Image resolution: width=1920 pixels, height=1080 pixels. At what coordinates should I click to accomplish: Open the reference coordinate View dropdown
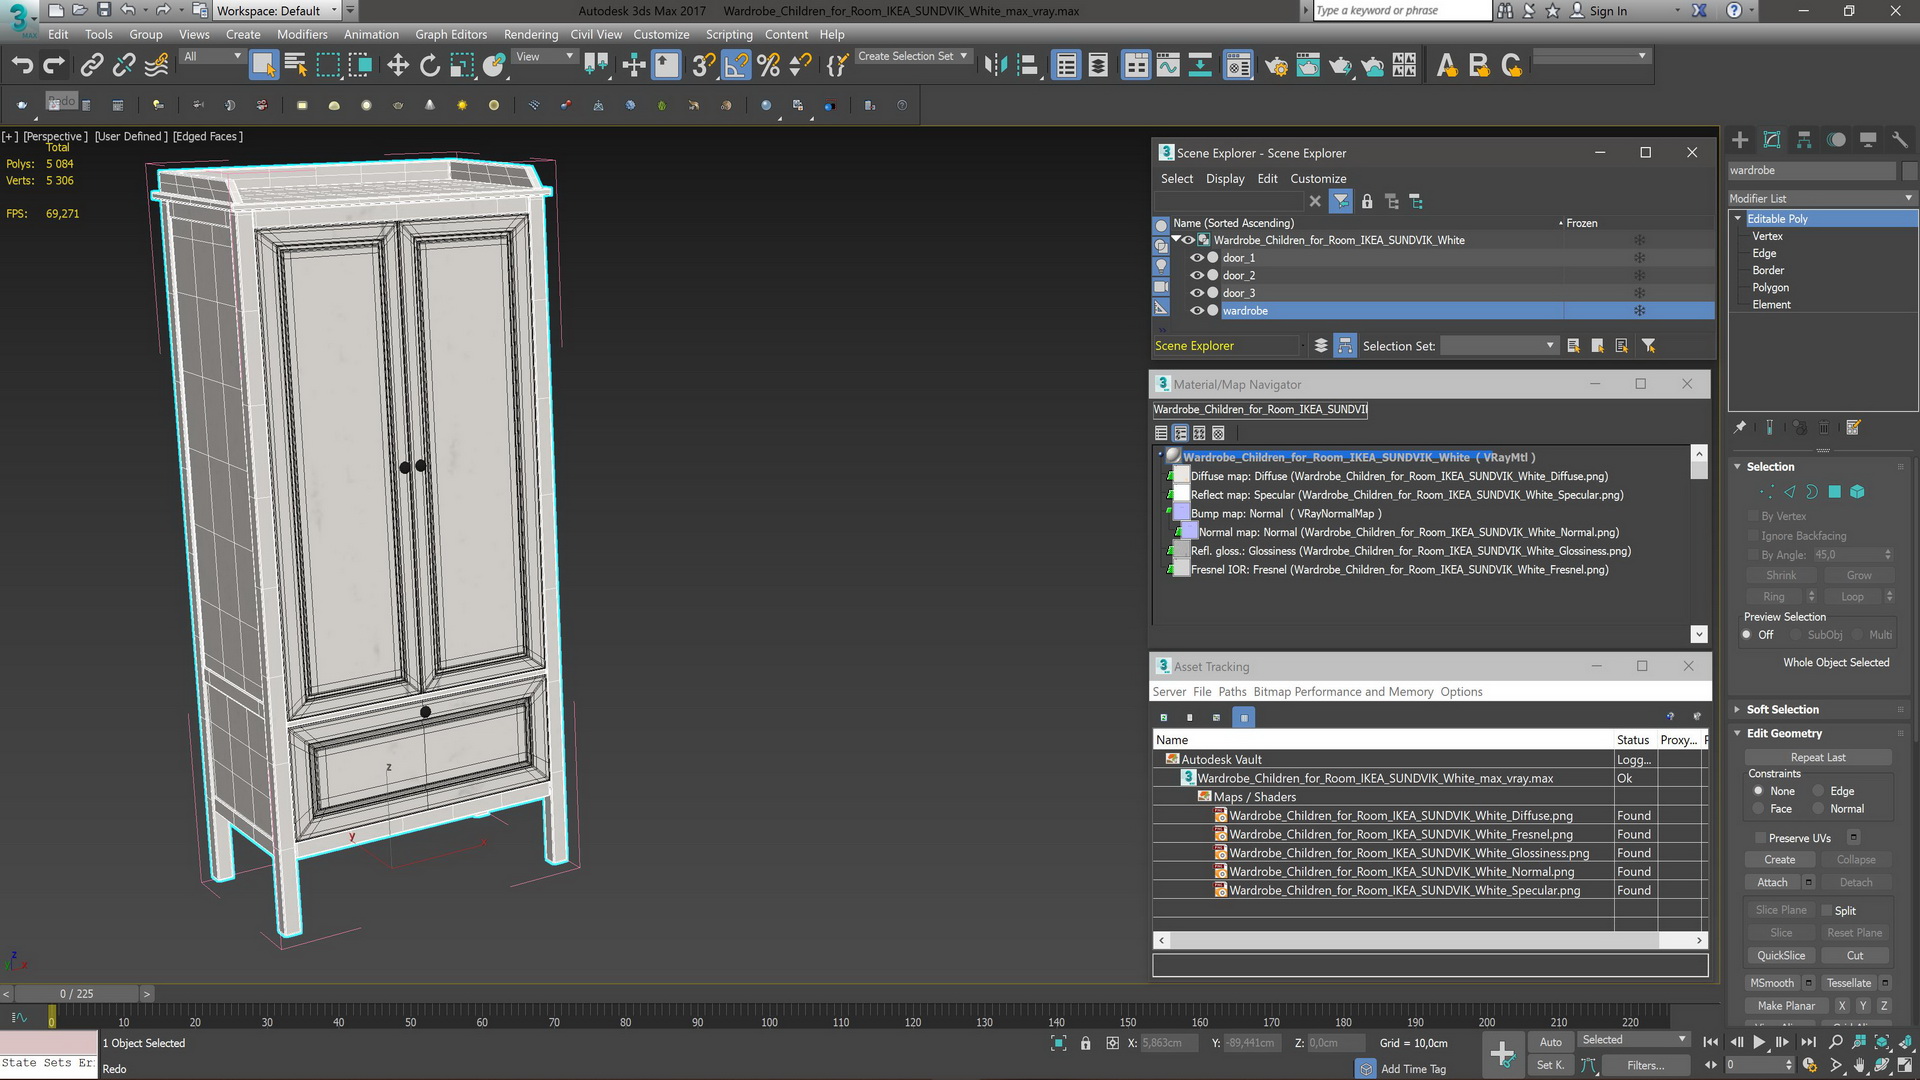click(545, 57)
